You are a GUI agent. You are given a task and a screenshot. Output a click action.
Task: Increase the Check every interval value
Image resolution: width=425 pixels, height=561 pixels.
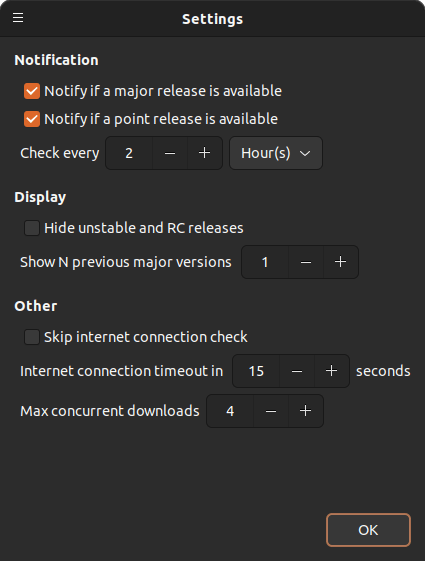coord(205,153)
